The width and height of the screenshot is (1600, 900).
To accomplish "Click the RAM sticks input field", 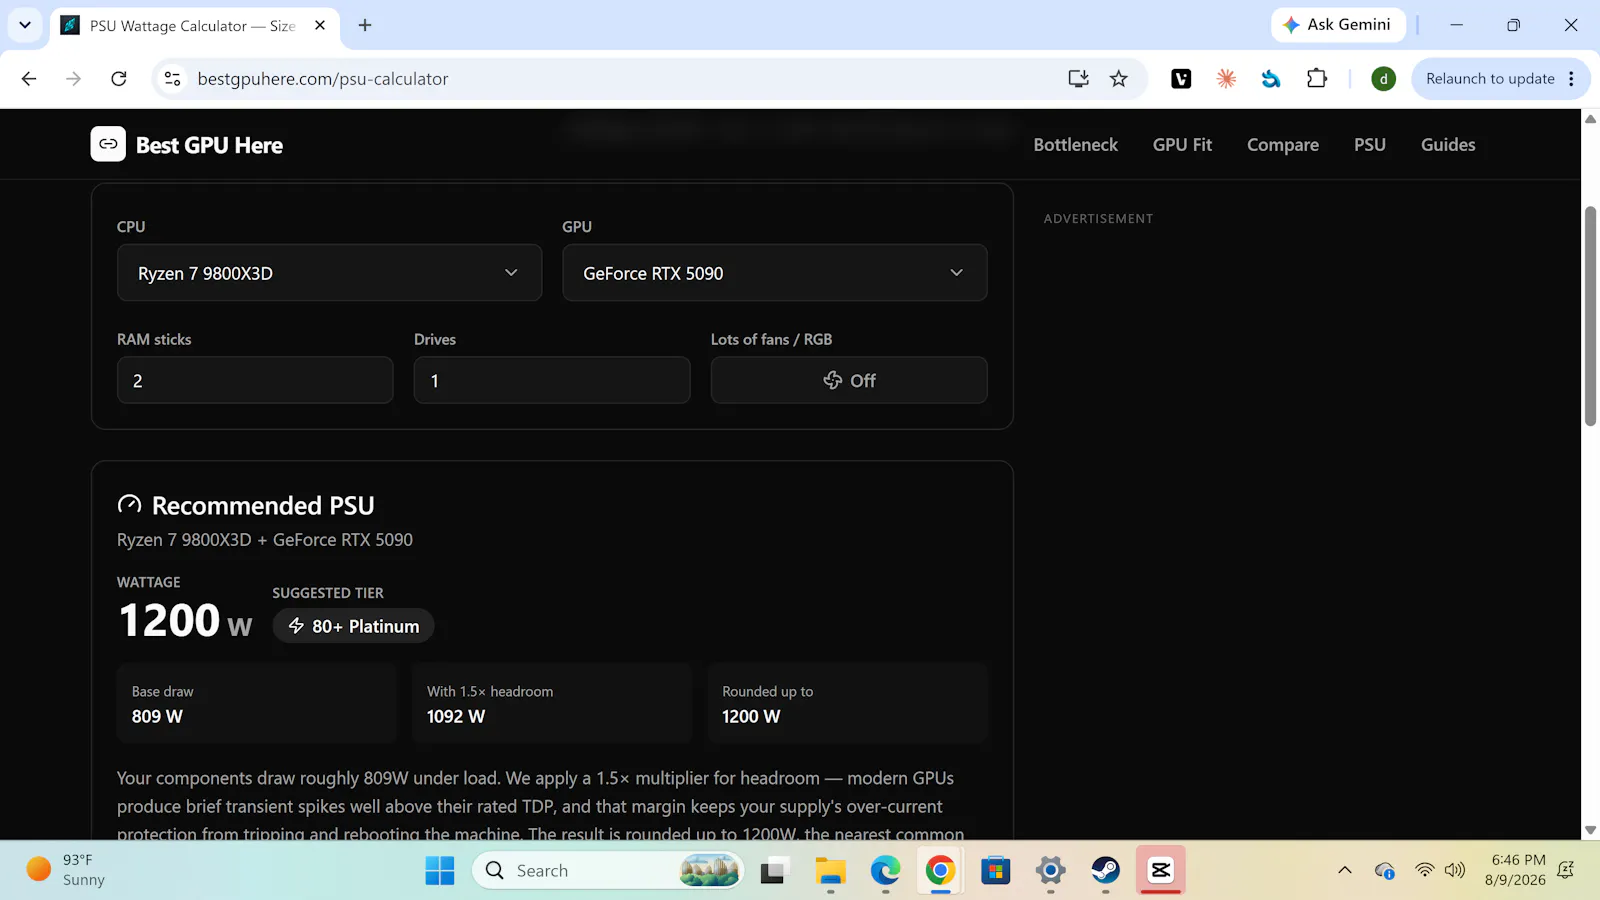I will 255,381.
